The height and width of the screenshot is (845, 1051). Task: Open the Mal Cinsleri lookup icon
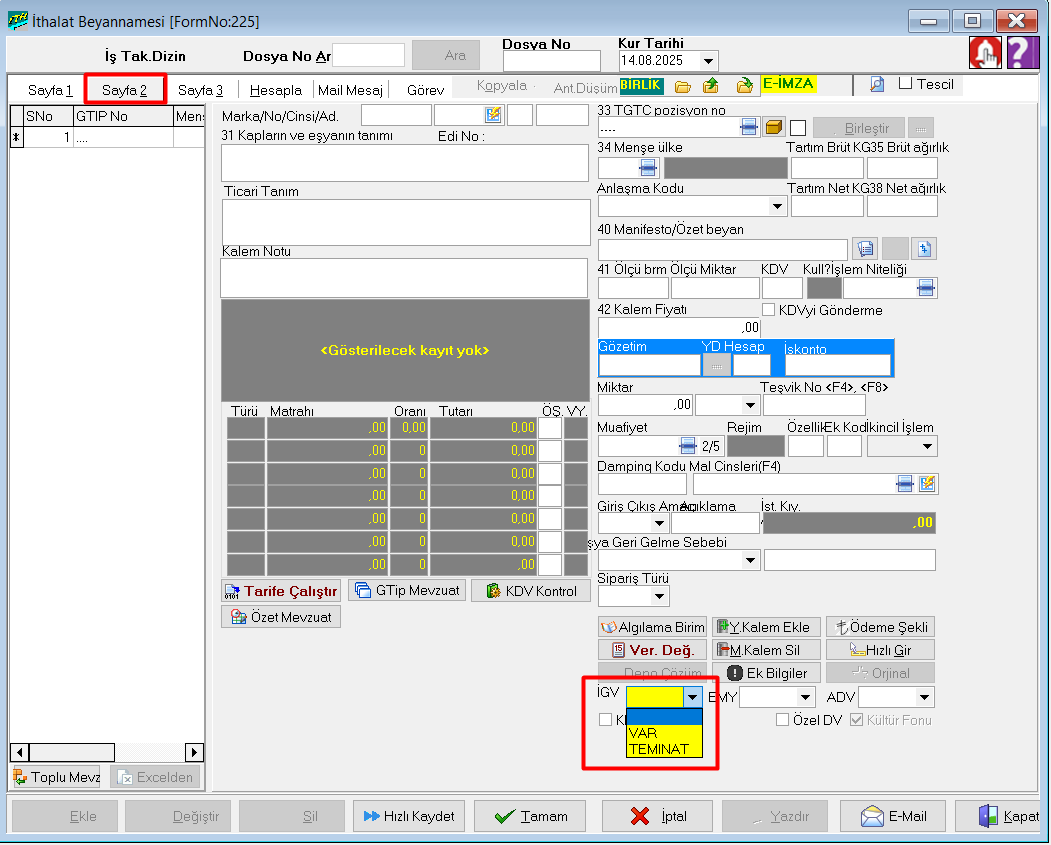[904, 484]
